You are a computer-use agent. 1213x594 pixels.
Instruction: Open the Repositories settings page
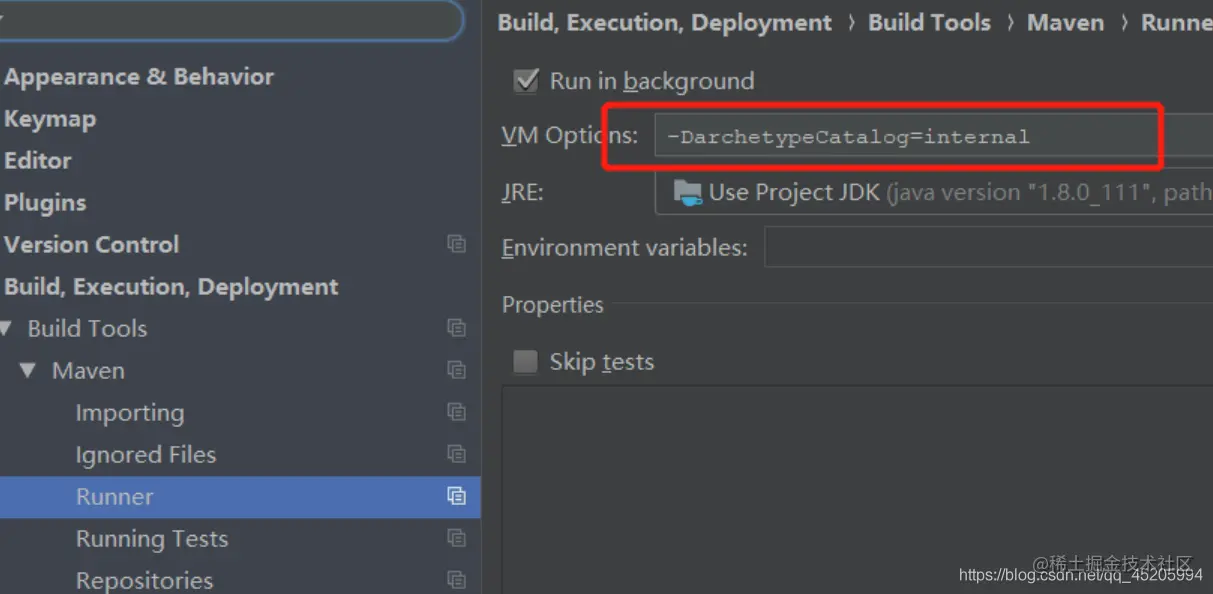tap(145, 581)
